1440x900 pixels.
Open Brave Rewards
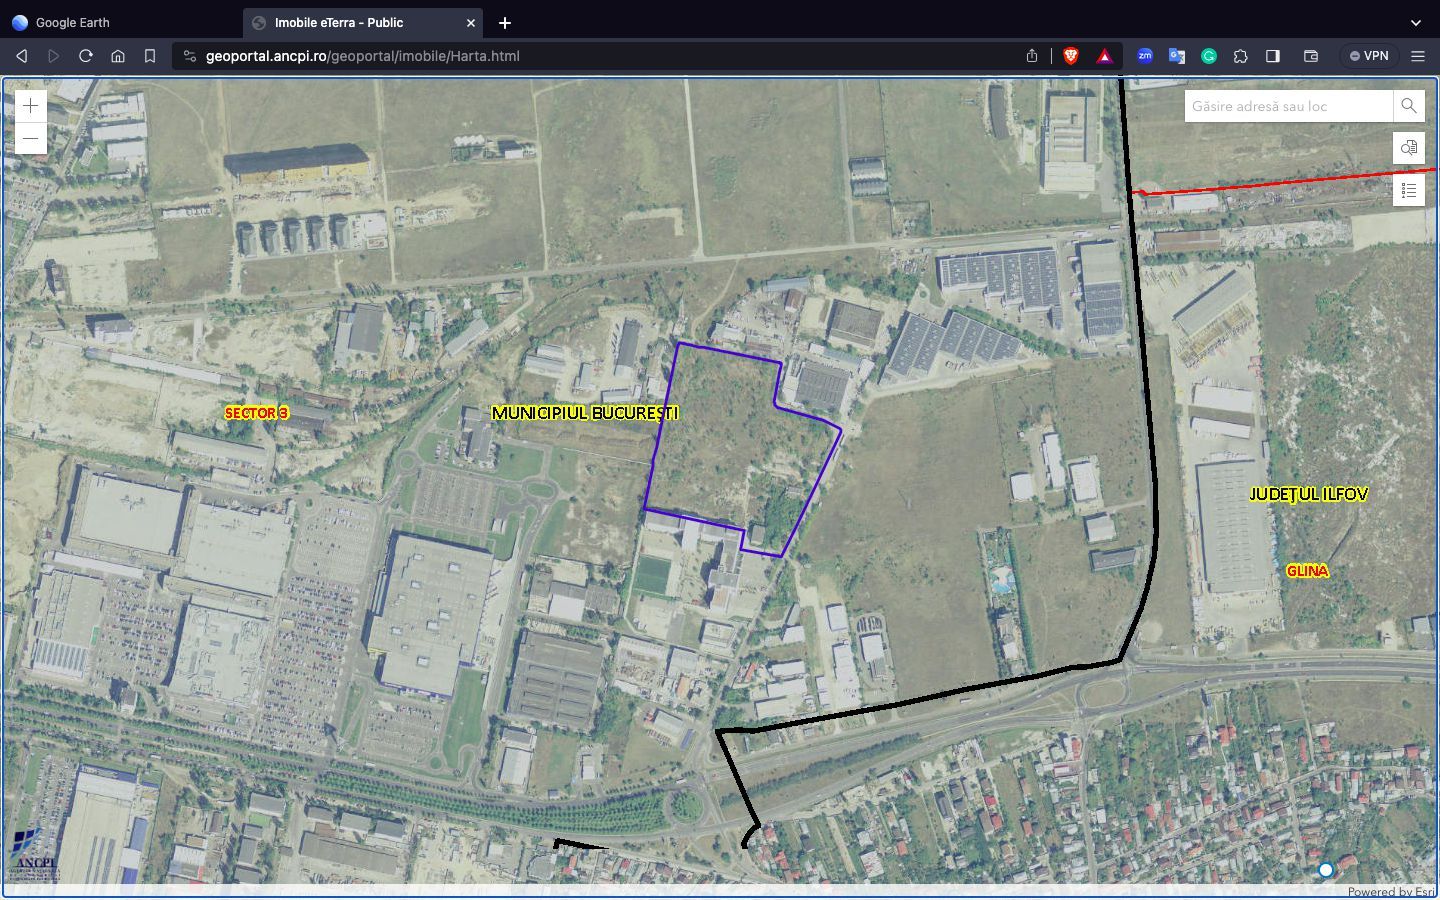pos(1105,56)
